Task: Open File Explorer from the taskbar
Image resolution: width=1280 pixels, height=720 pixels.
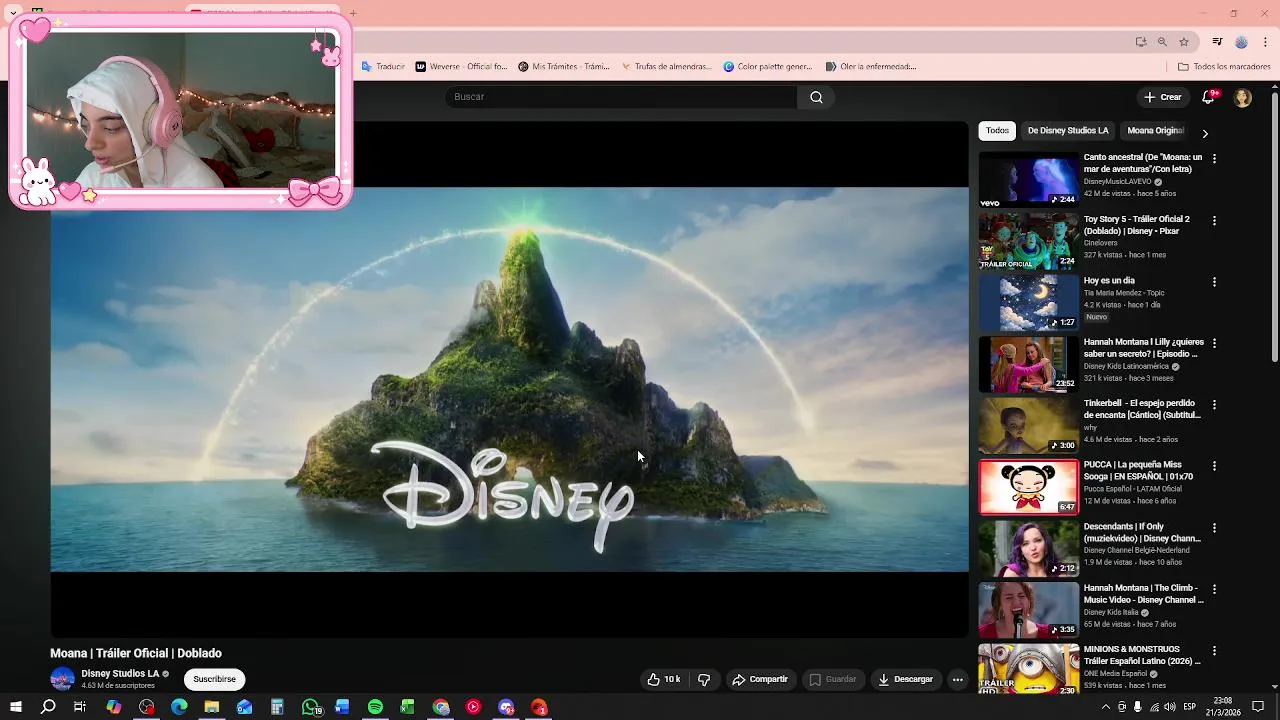Action: (212, 707)
